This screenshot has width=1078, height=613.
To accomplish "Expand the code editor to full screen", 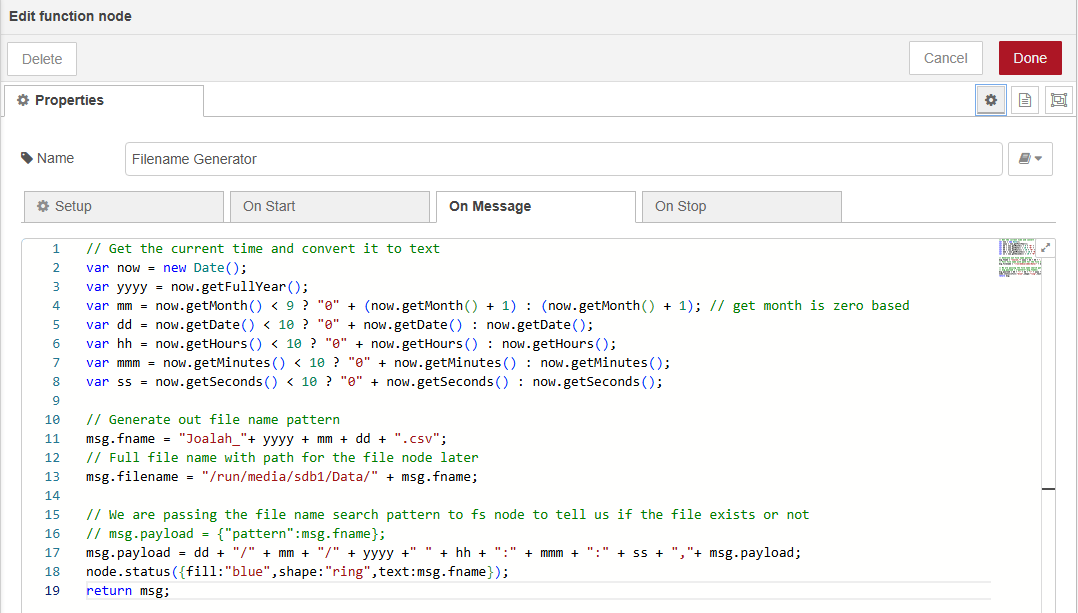I will coord(1046,247).
